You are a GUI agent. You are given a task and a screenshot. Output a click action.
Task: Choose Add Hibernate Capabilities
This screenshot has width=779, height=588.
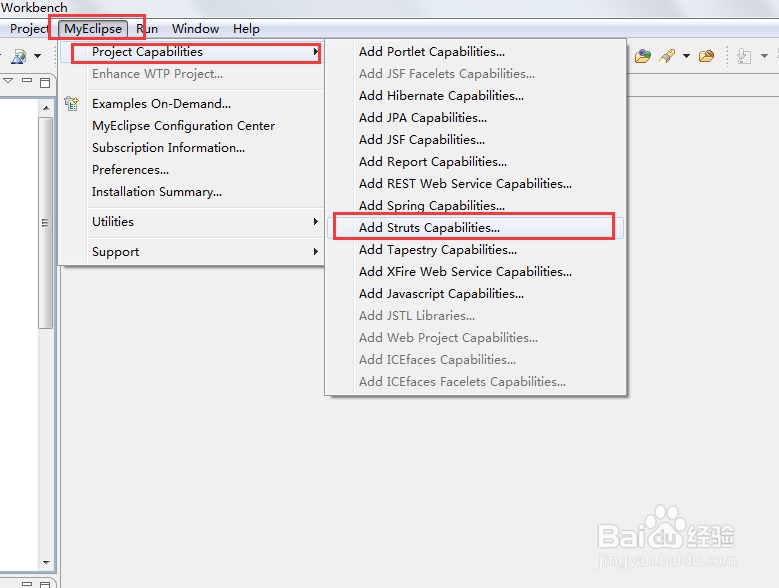click(x=475, y=95)
